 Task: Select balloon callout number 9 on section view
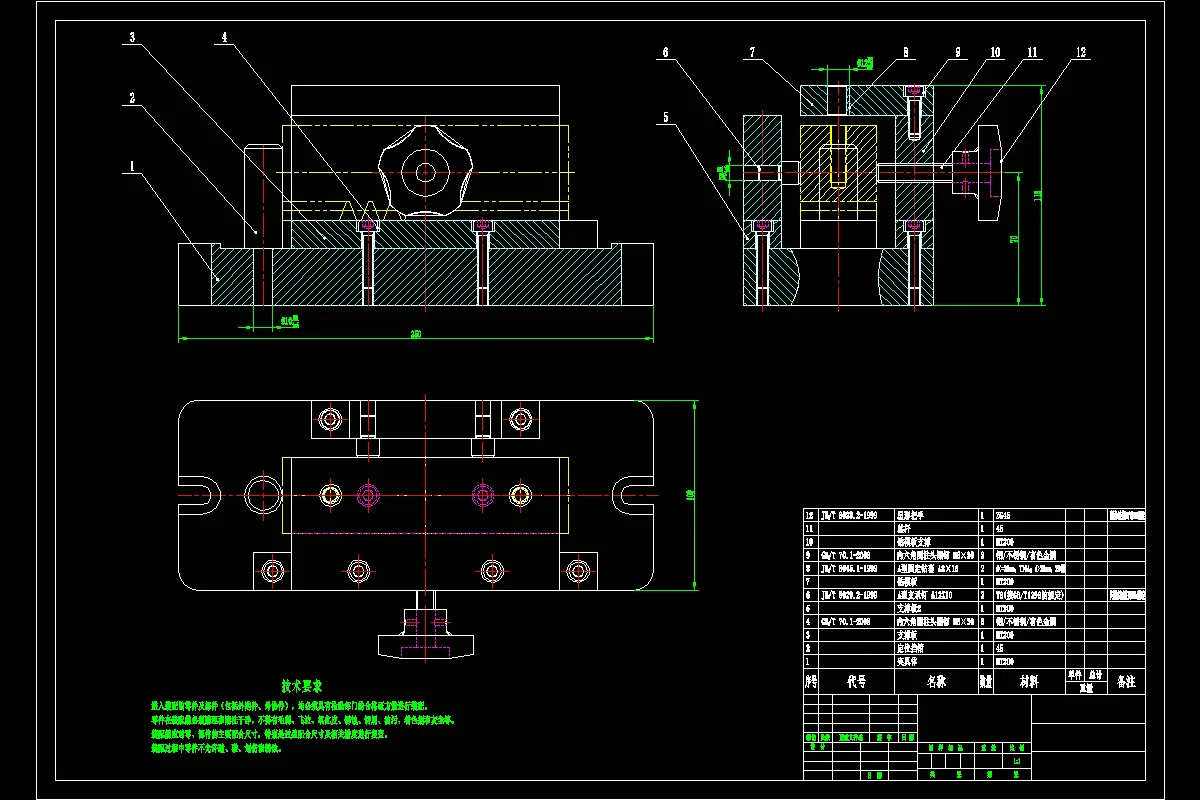(x=957, y=52)
